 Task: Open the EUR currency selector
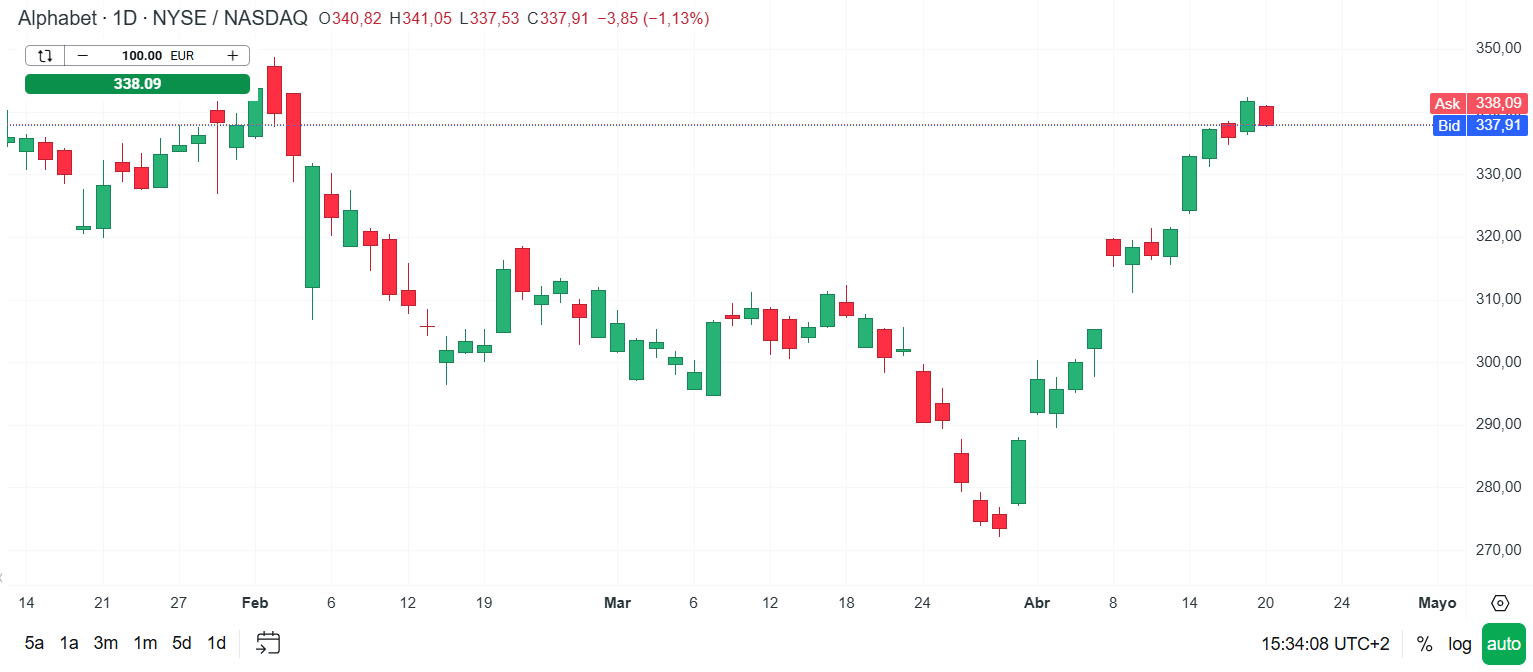tap(182, 55)
